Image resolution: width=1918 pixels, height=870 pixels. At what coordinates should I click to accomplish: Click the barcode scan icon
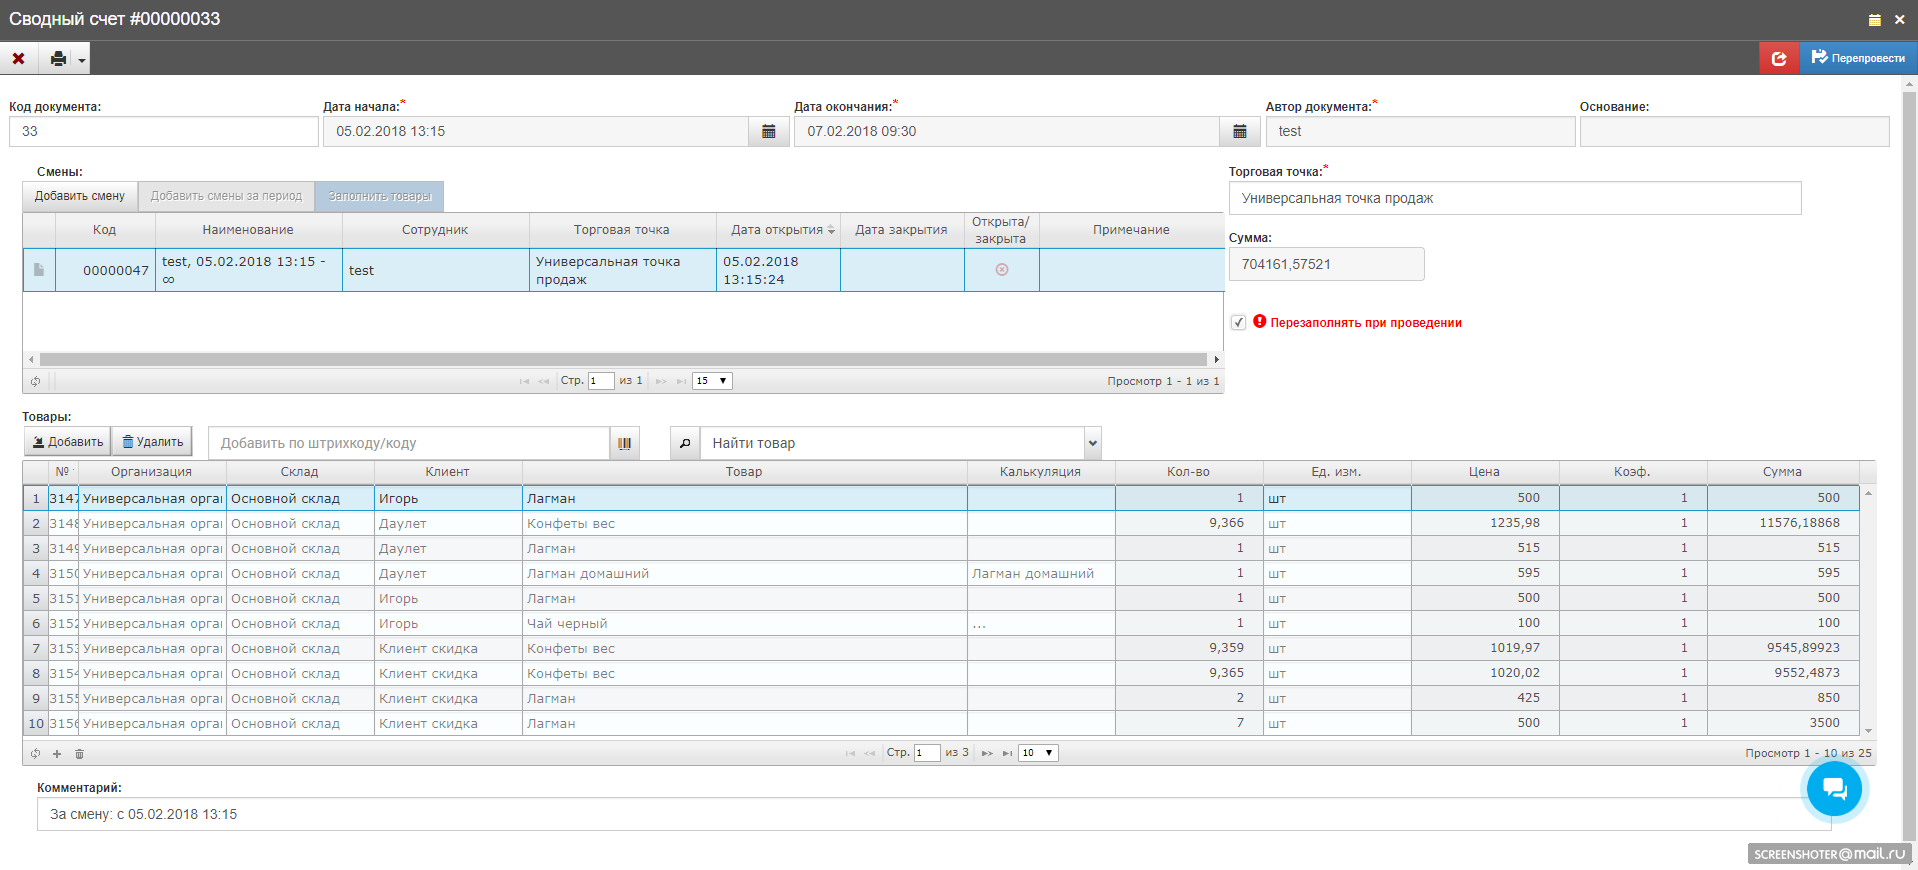624,444
